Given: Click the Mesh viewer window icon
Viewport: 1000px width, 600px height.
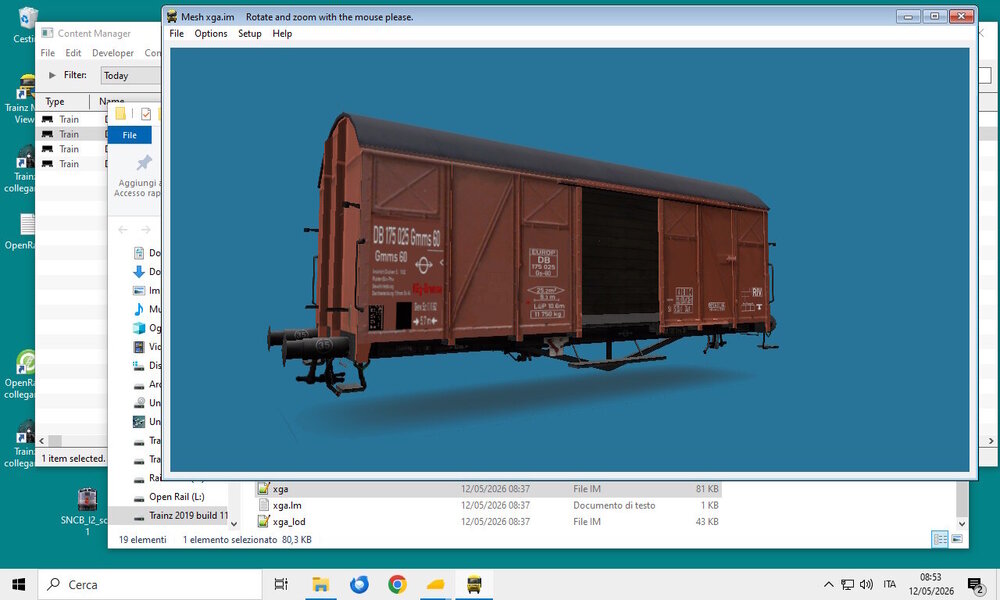Looking at the screenshot, I should coord(172,17).
